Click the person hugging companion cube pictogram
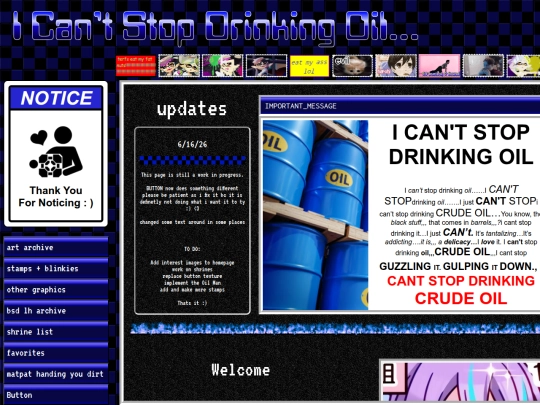540x405 pixels. (56, 152)
